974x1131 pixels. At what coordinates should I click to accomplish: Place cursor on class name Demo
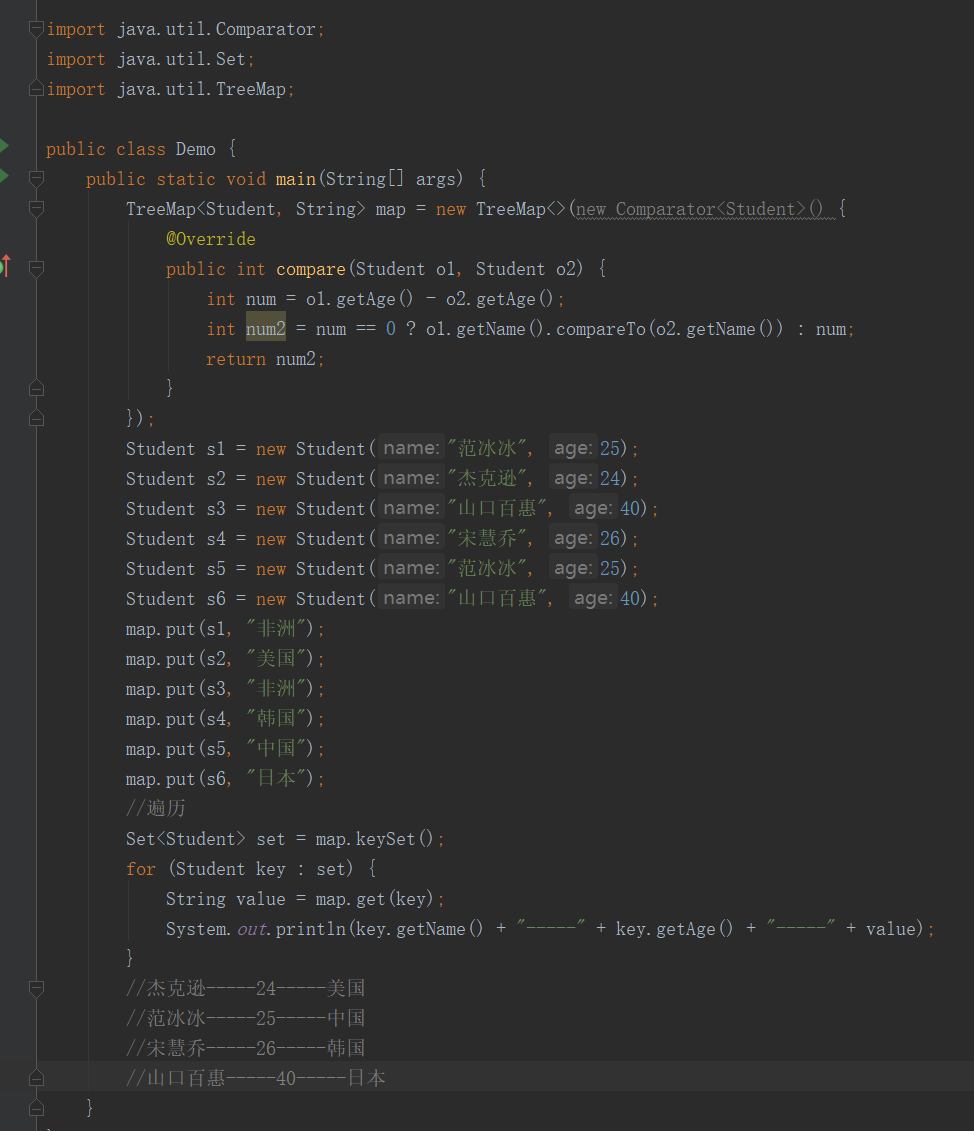point(196,149)
